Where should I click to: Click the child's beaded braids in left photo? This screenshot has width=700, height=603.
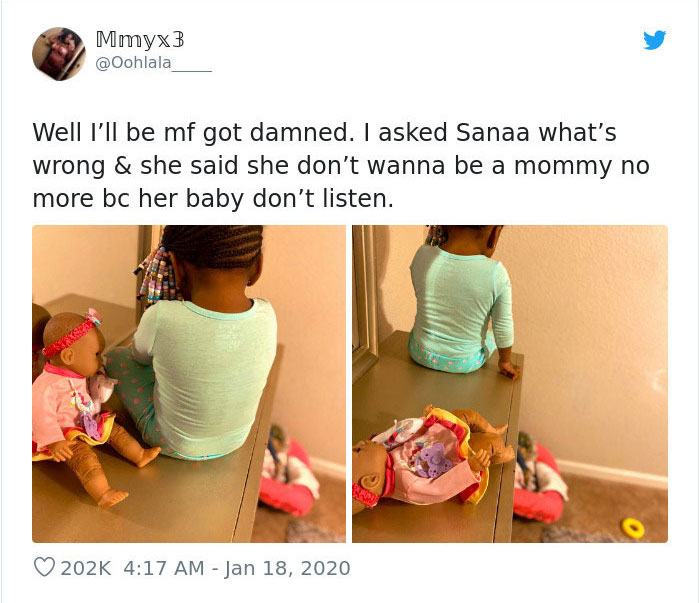[x=158, y=275]
